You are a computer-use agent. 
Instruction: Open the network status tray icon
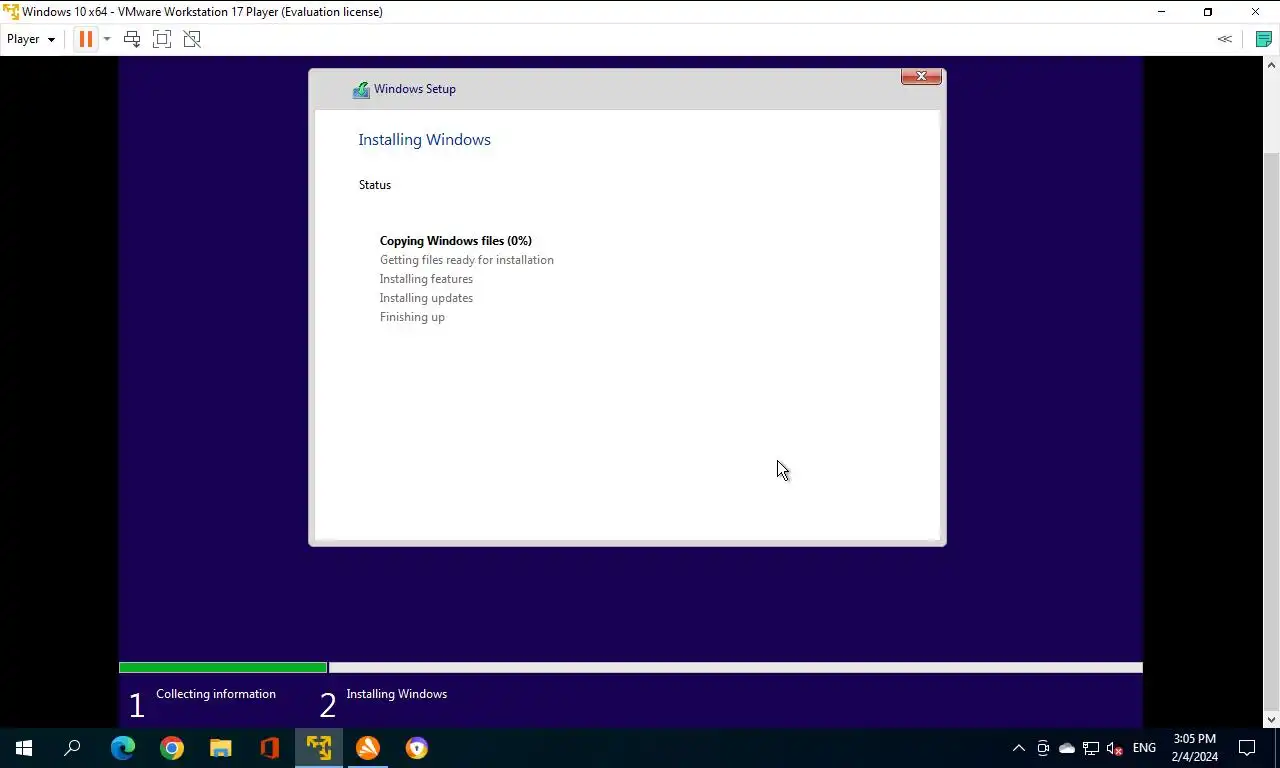(1091, 748)
